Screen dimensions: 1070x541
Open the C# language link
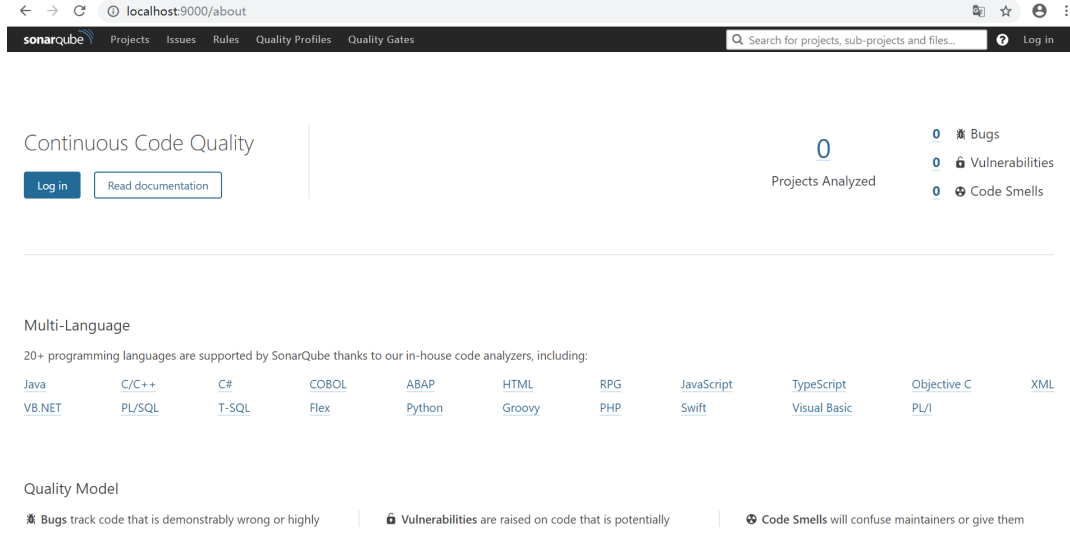225,385
